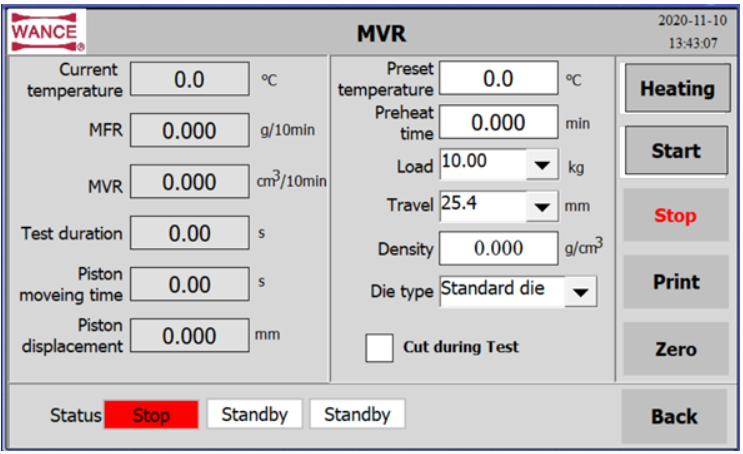Click the Print button
This screenshot has width=743, height=454.
(x=675, y=282)
